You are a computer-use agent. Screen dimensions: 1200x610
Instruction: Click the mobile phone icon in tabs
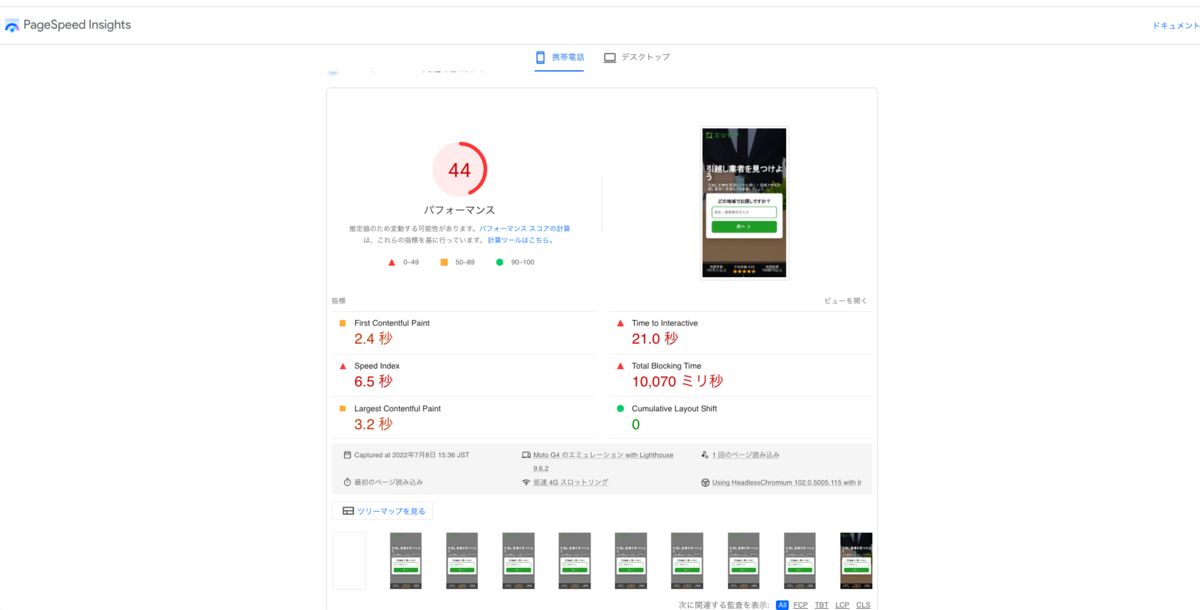pyautogui.click(x=541, y=58)
